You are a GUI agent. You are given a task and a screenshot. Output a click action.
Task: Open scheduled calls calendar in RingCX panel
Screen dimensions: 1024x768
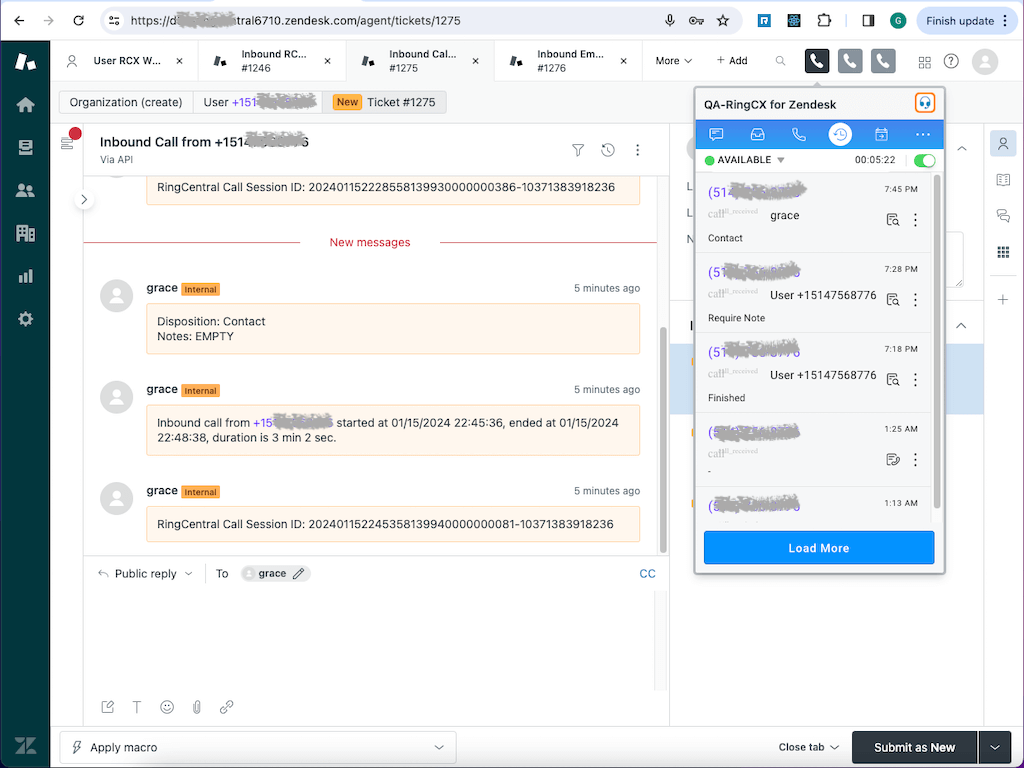pos(880,134)
